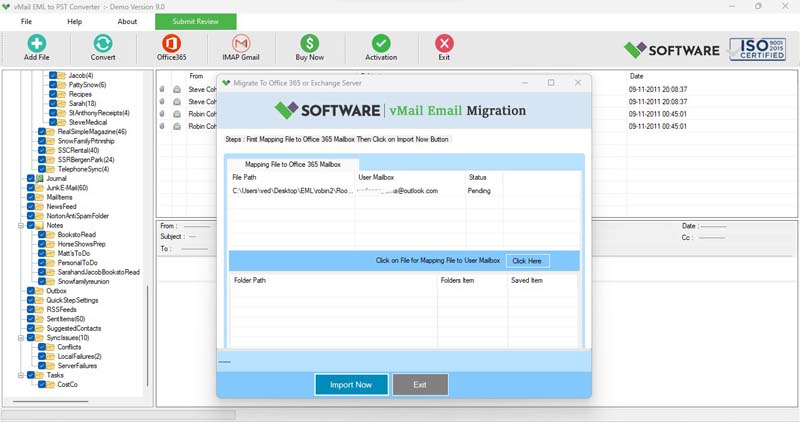
Task: Open the Help menu
Action: 74,21
